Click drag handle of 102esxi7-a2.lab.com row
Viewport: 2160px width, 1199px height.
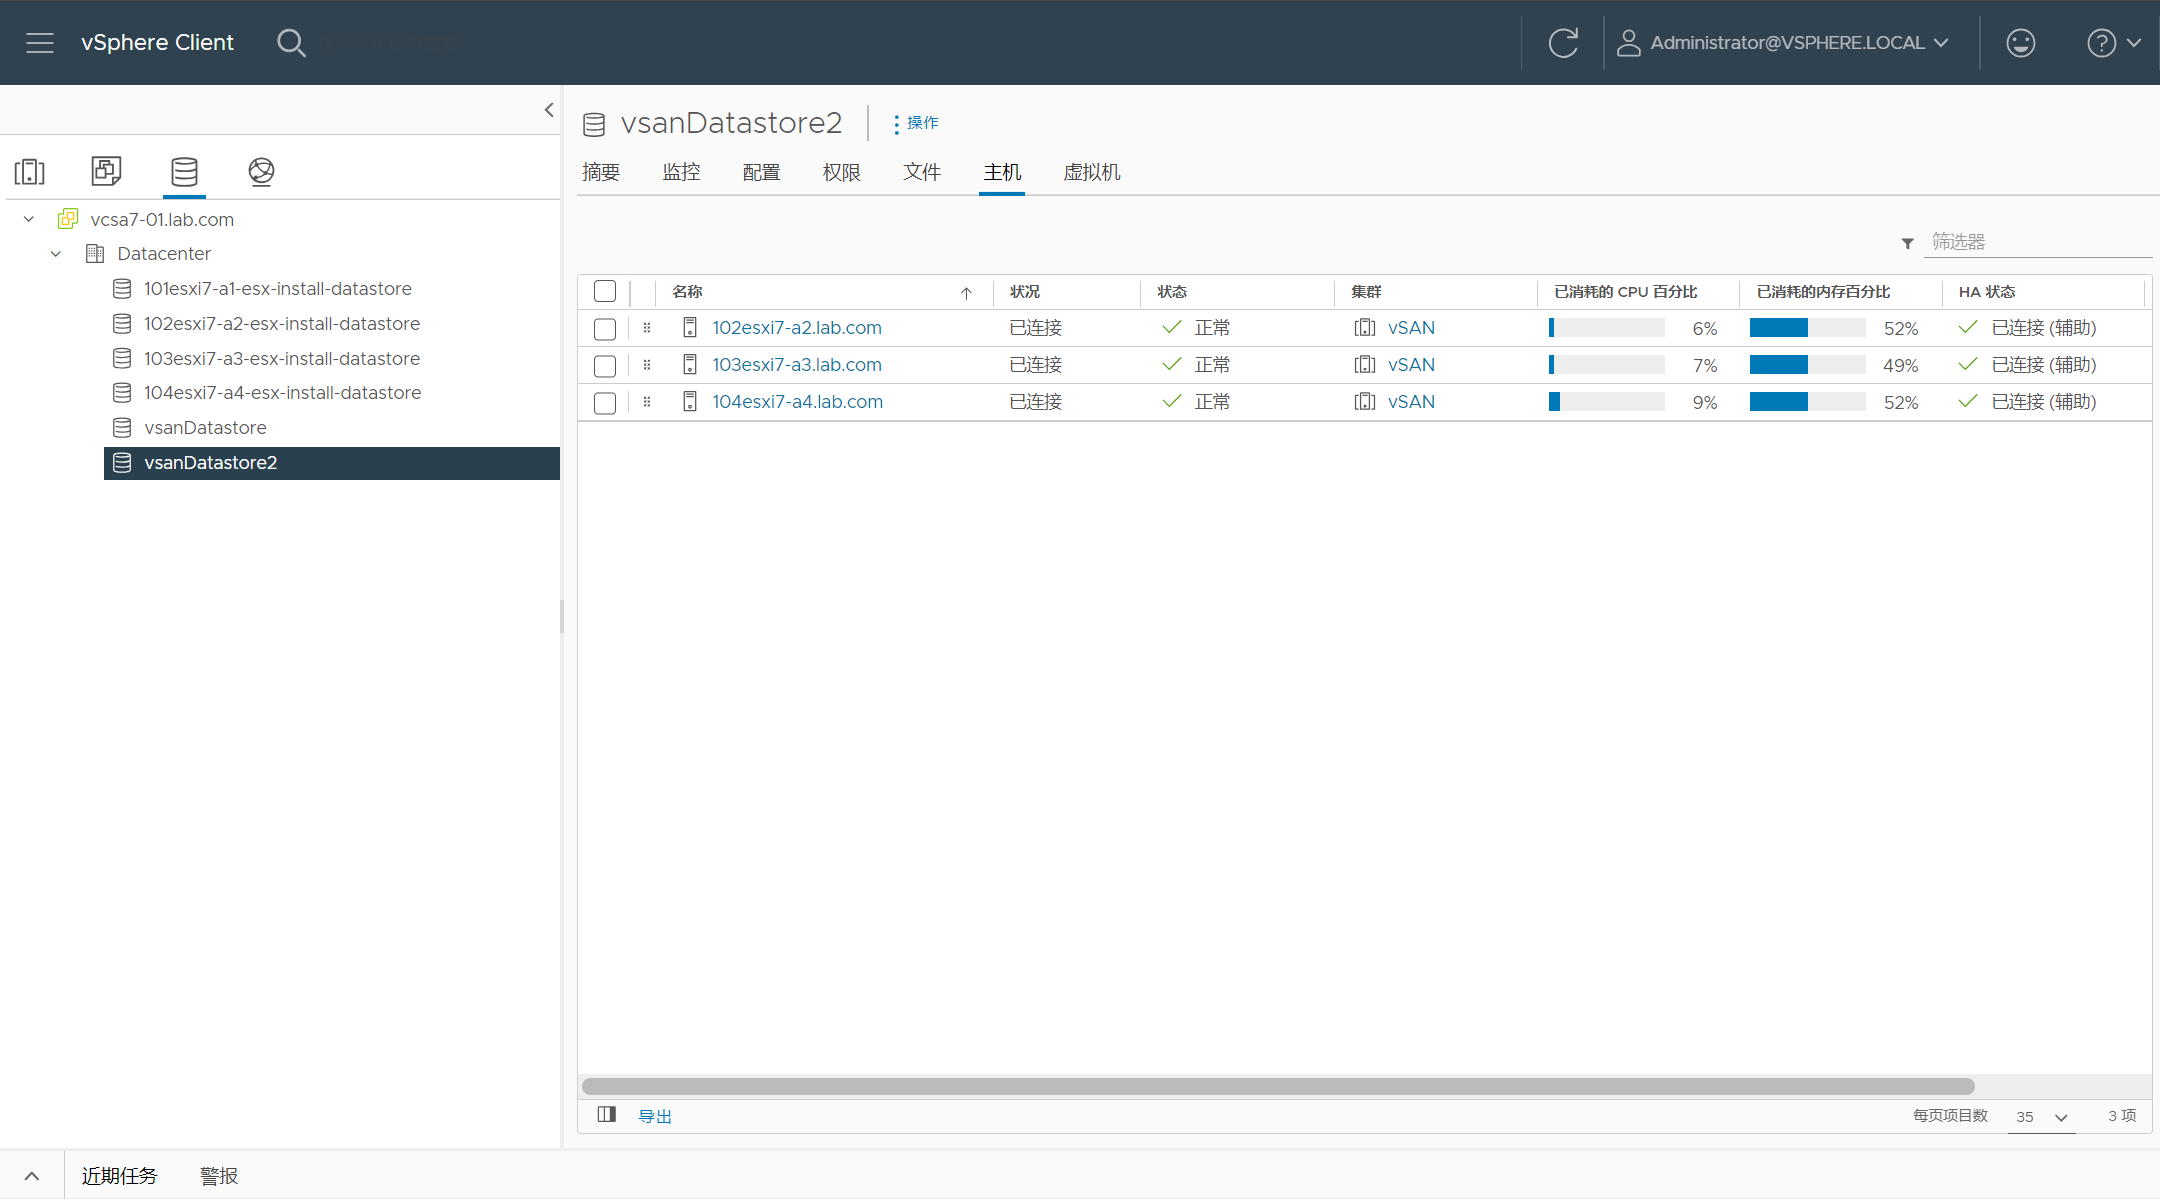(647, 328)
